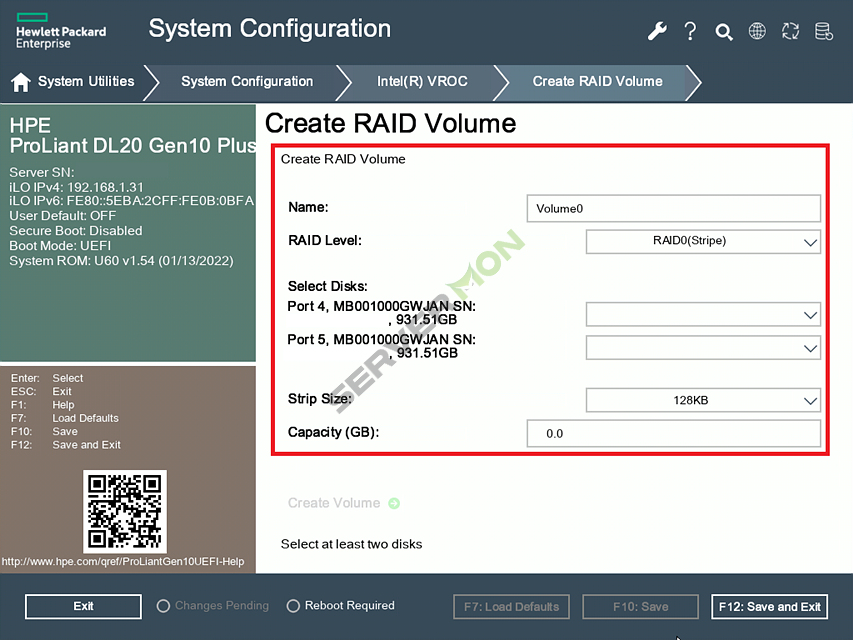Click the home icon in breadcrumb

point(21,82)
